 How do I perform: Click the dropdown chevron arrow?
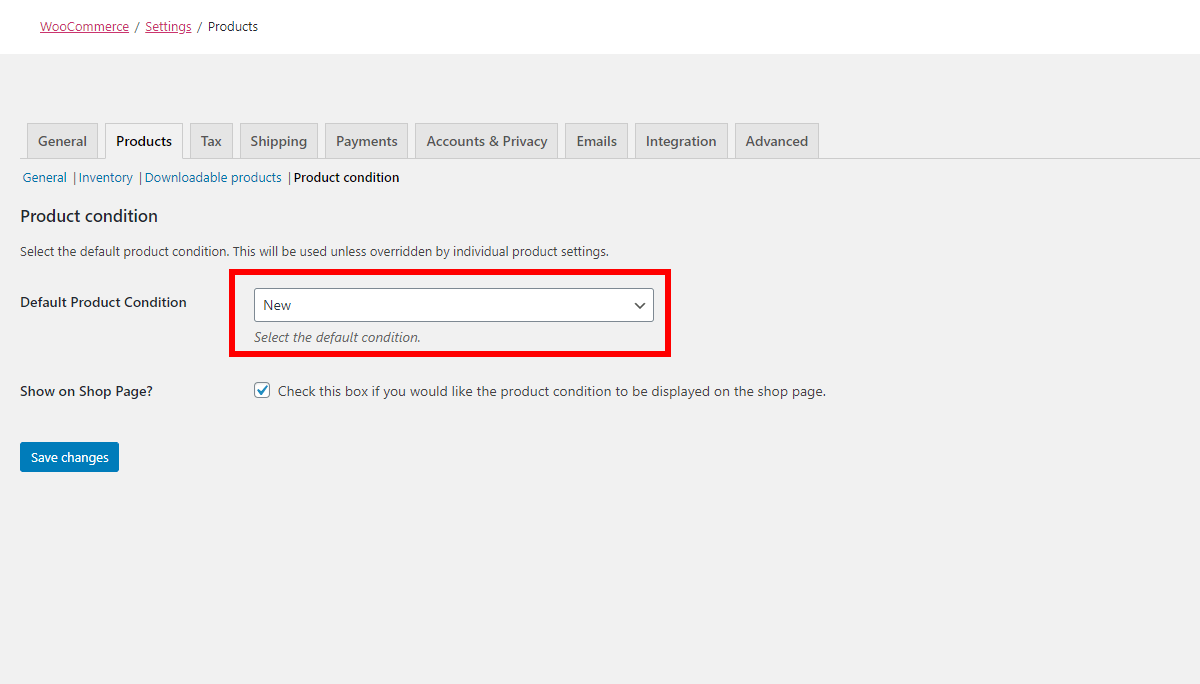tap(640, 305)
